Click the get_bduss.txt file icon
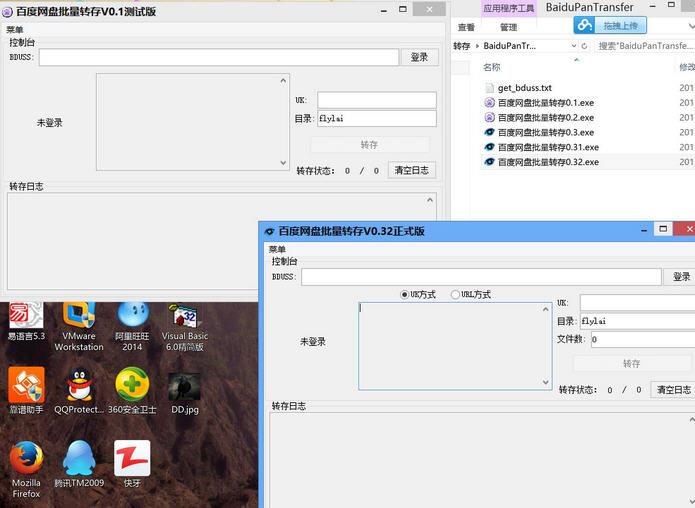The height and width of the screenshot is (508, 695). [x=489, y=88]
